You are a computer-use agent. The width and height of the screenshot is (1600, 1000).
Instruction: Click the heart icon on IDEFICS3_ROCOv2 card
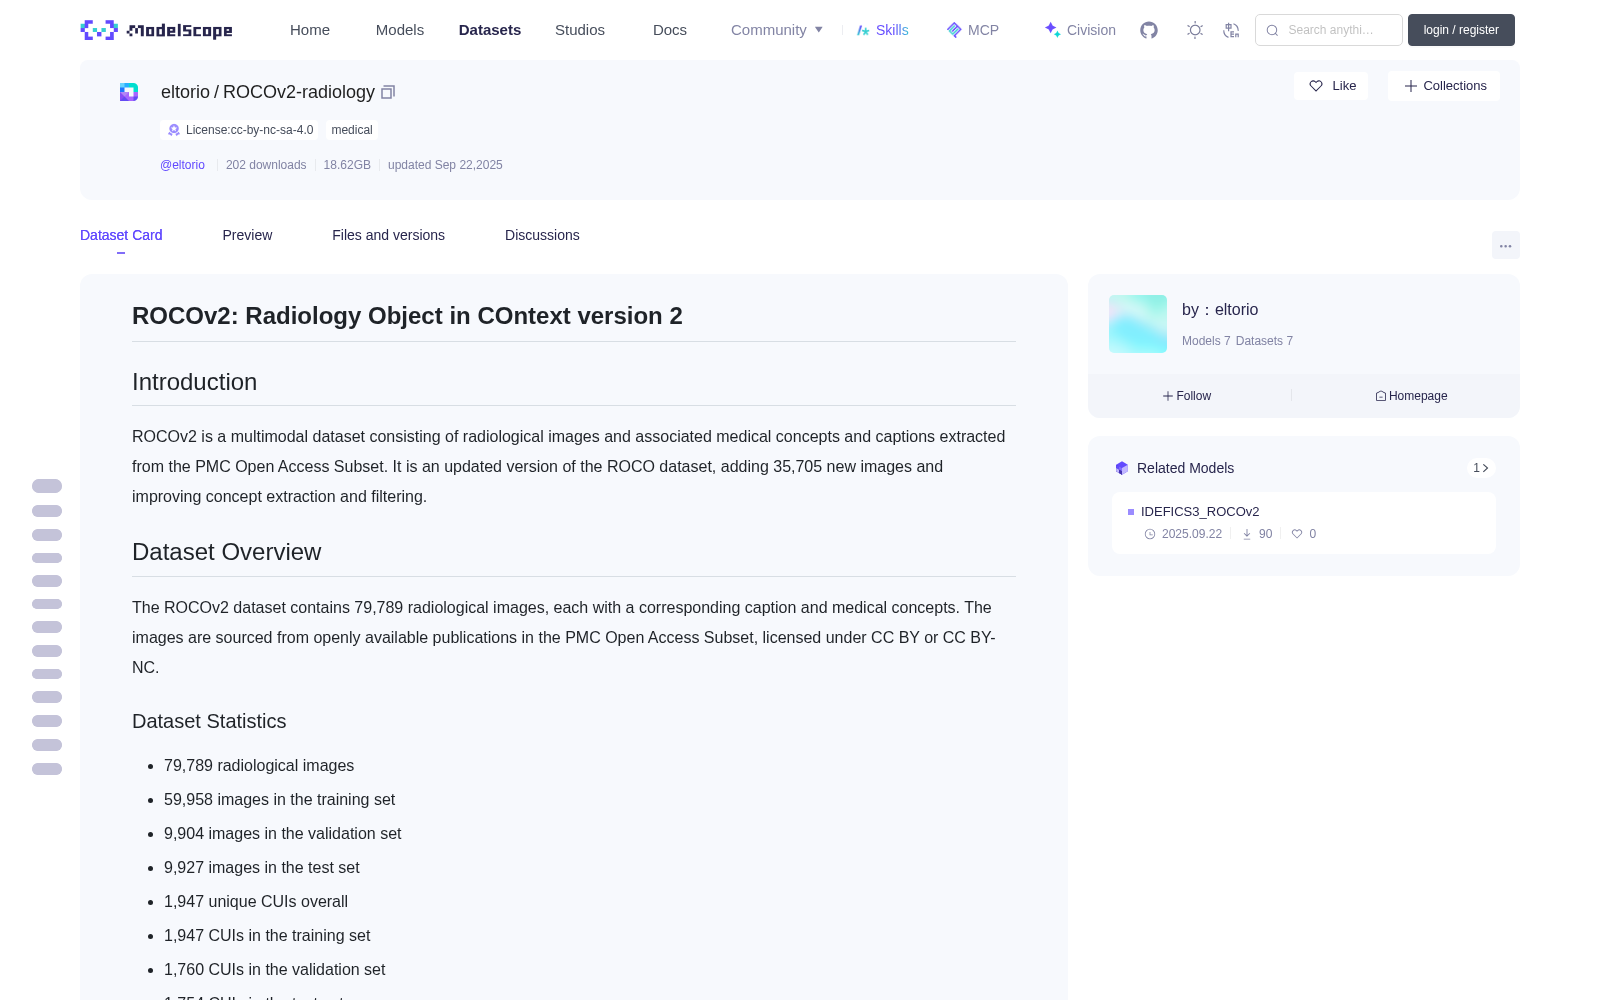coord(1297,534)
